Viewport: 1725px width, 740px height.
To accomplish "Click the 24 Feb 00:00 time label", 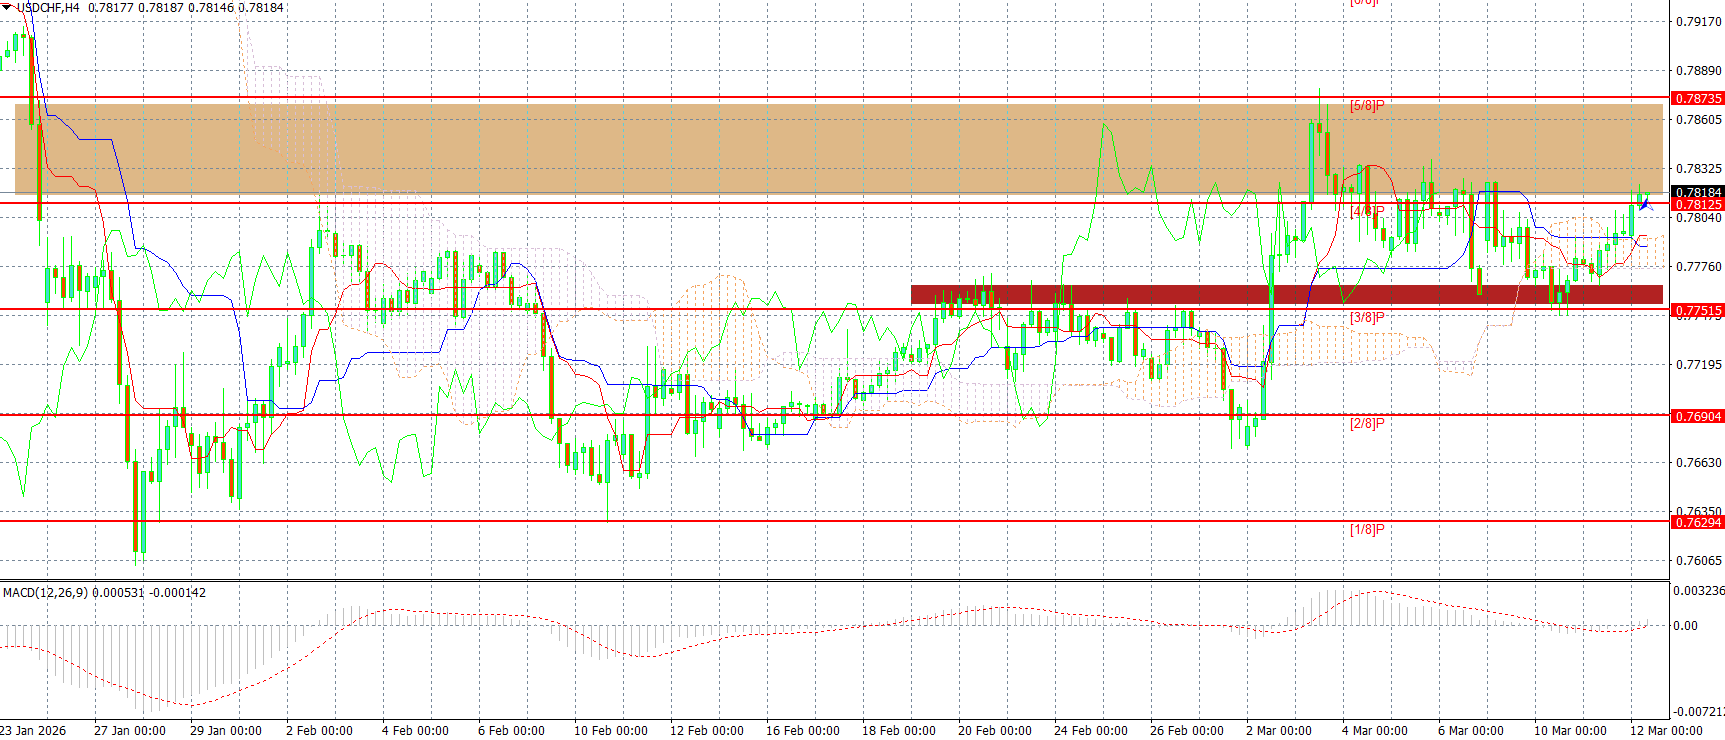I will pyautogui.click(x=1090, y=731).
